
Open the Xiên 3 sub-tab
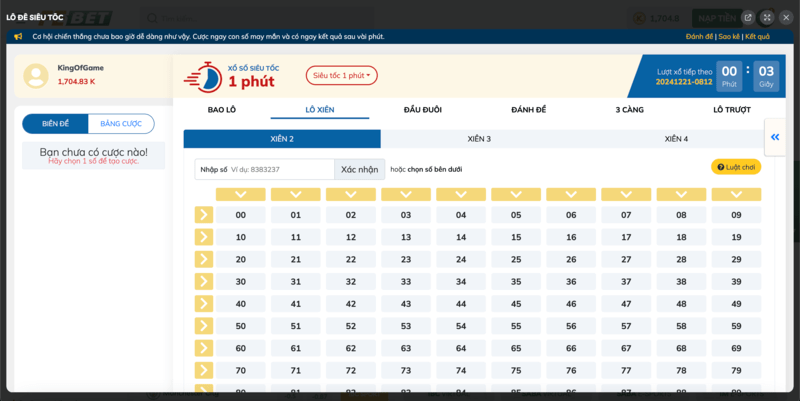click(479, 139)
